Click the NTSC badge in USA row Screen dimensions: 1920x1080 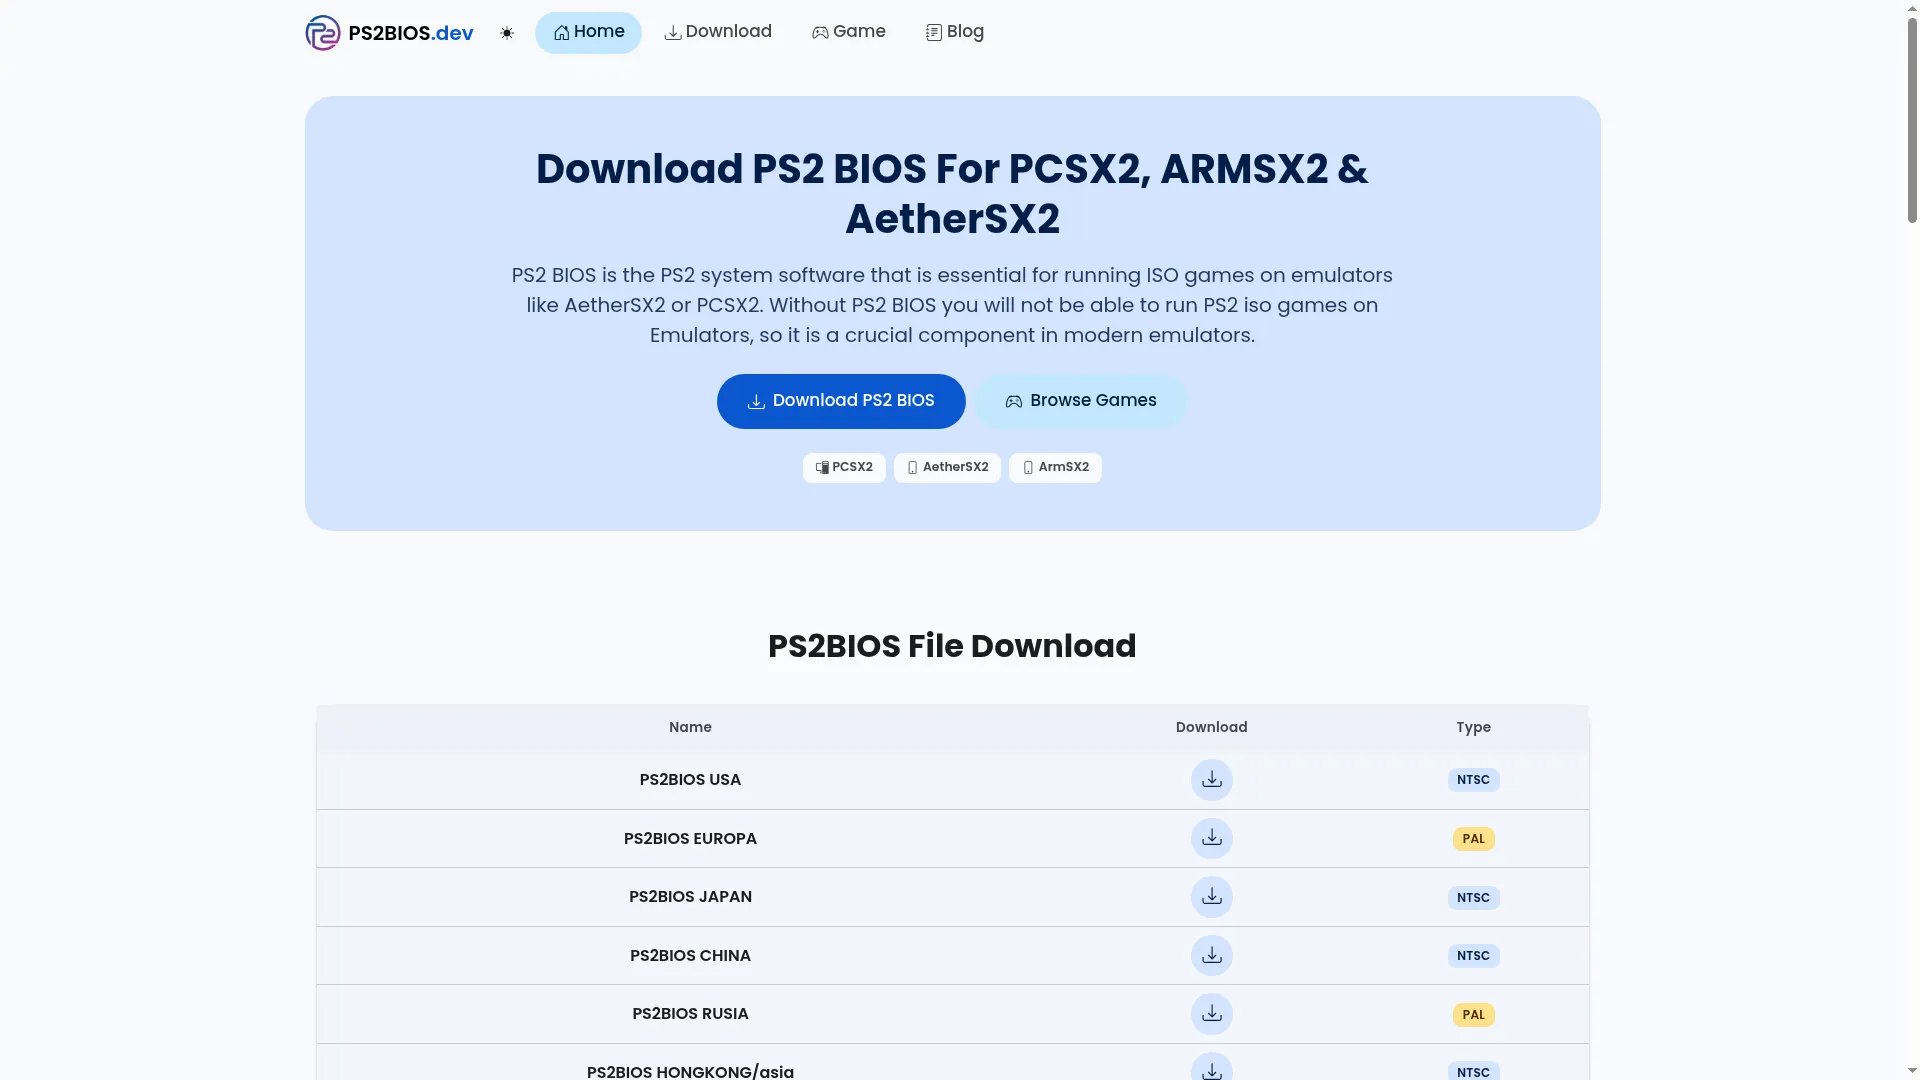click(x=1473, y=780)
